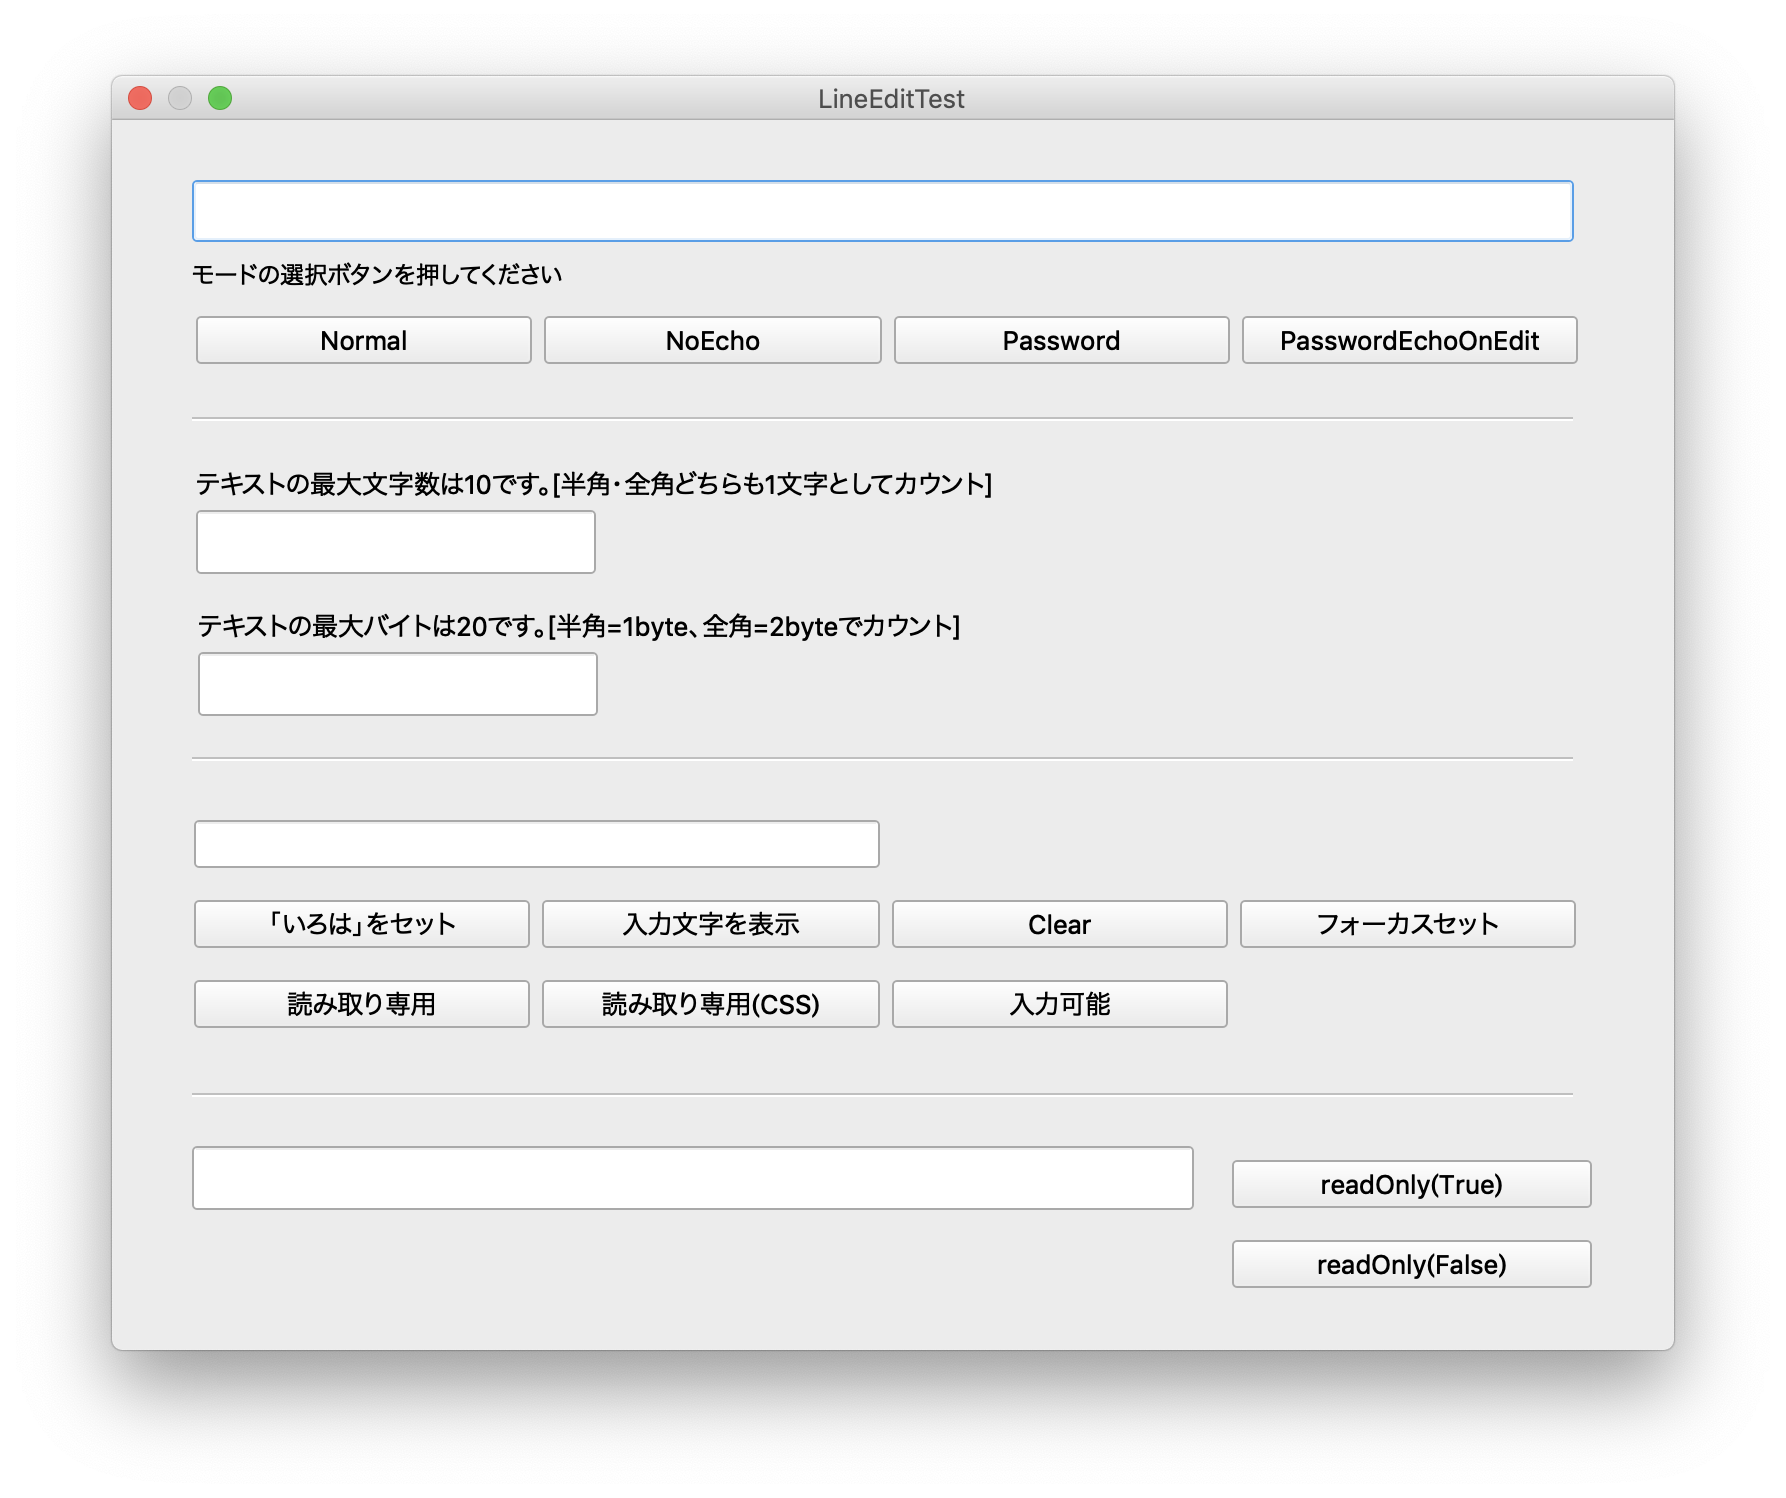The image size is (1786, 1498).
Task: Click the Password mode button
Action: click(1060, 340)
